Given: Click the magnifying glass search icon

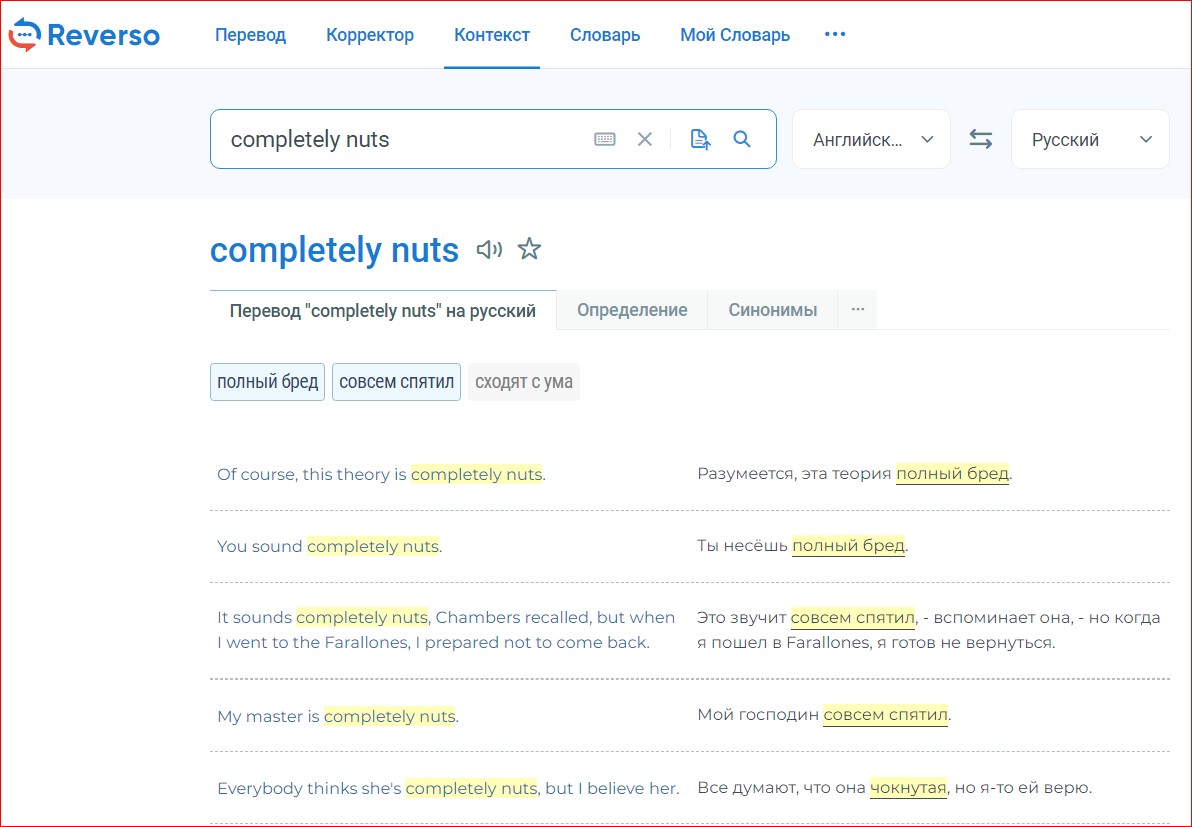Looking at the screenshot, I should 742,139.
